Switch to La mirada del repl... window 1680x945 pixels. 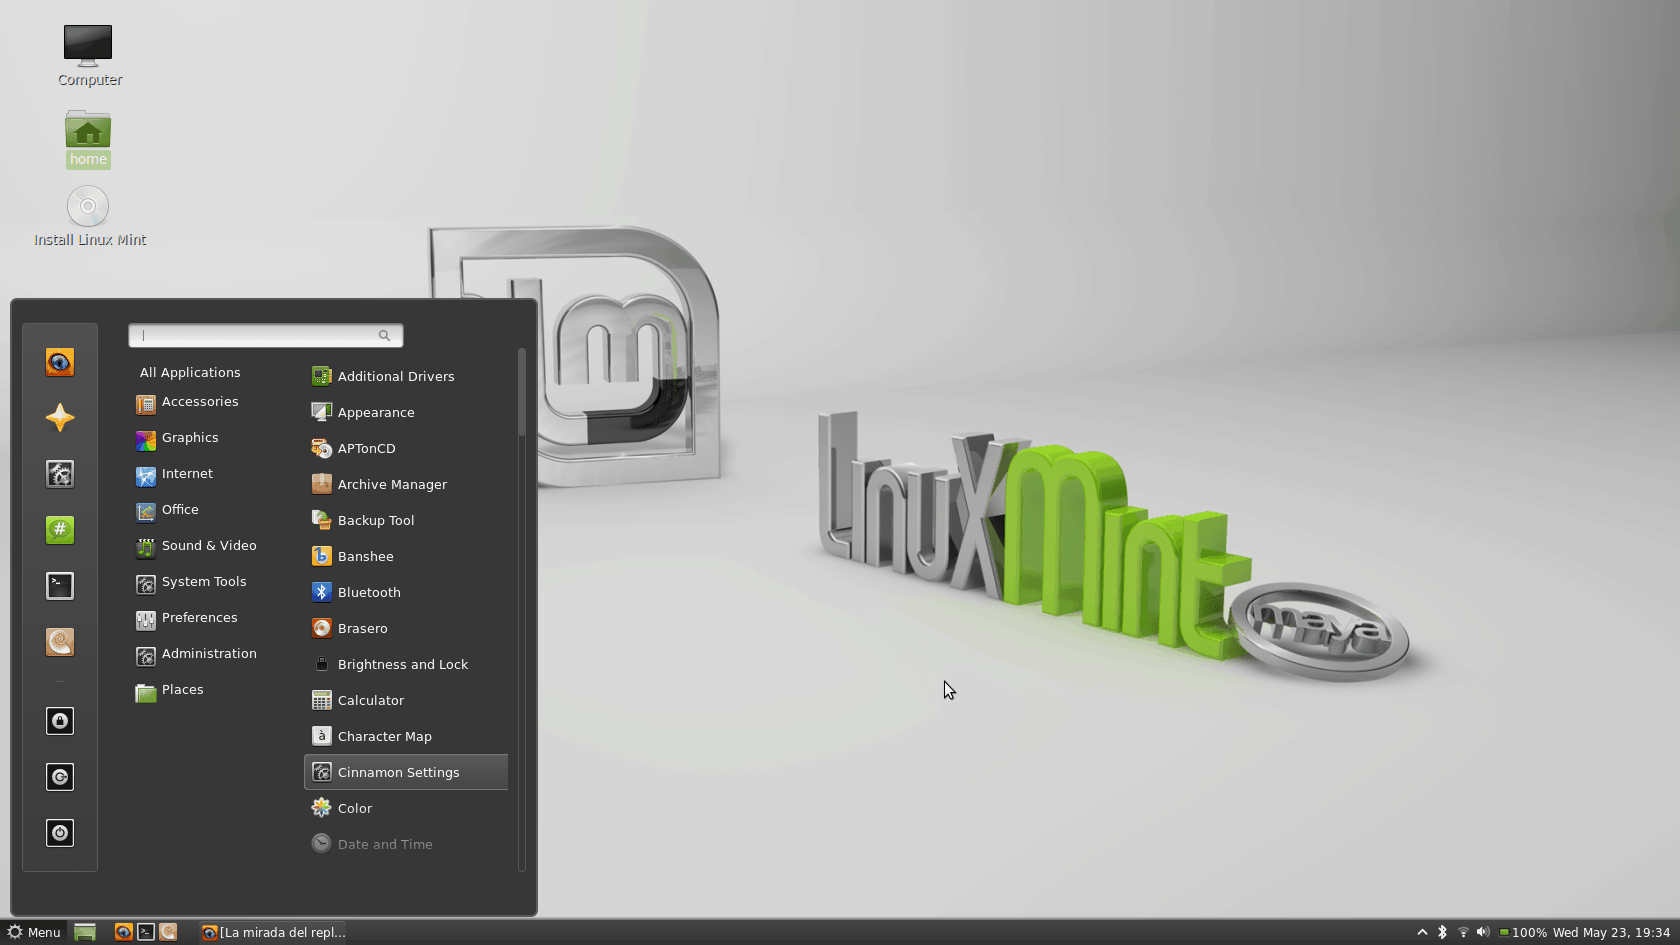[274, 932]
